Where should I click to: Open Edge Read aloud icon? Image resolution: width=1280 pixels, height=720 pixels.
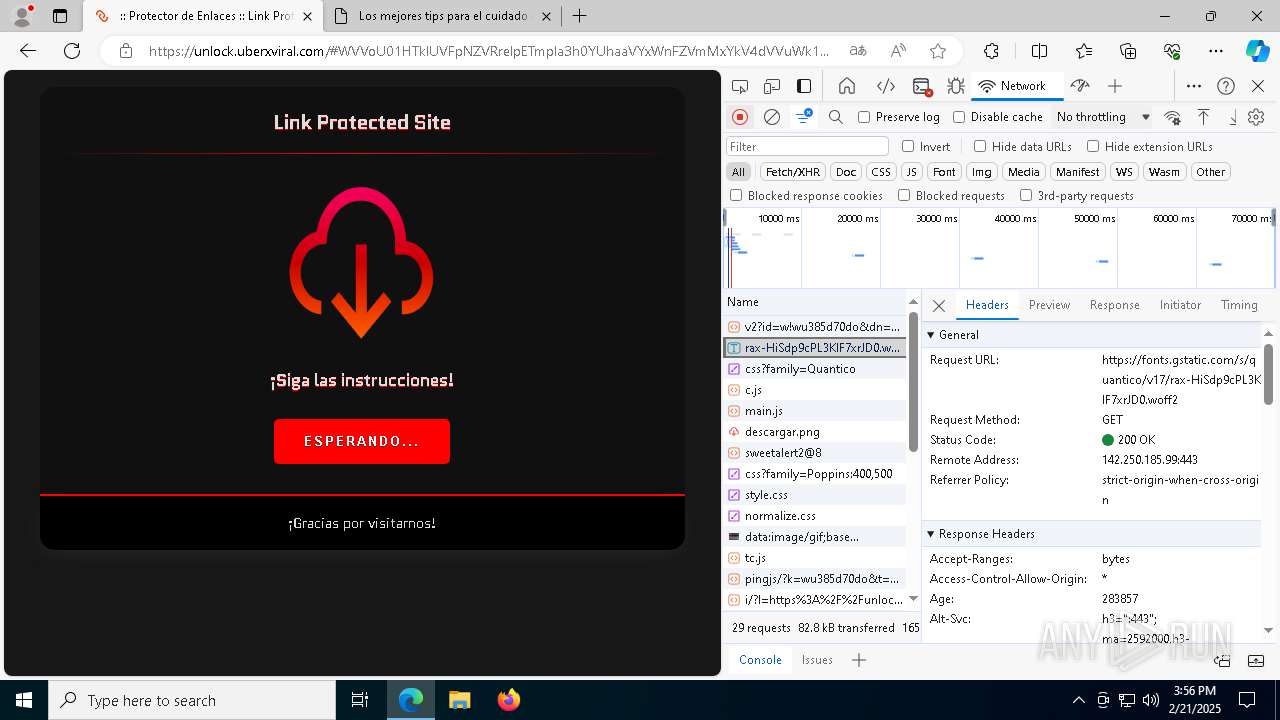[898, 51]
